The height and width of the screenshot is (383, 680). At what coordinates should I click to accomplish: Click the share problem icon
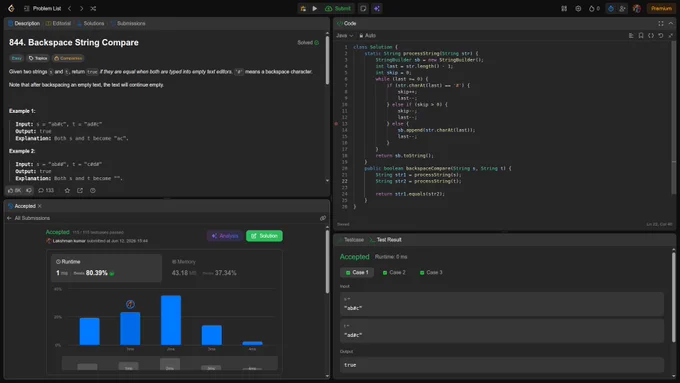pos(80,190)
